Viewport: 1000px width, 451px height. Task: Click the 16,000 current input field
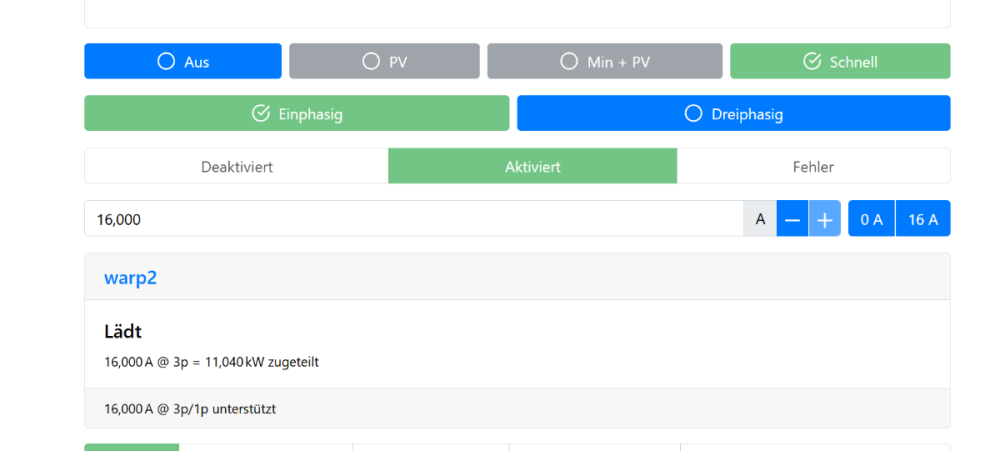[412, 219]
